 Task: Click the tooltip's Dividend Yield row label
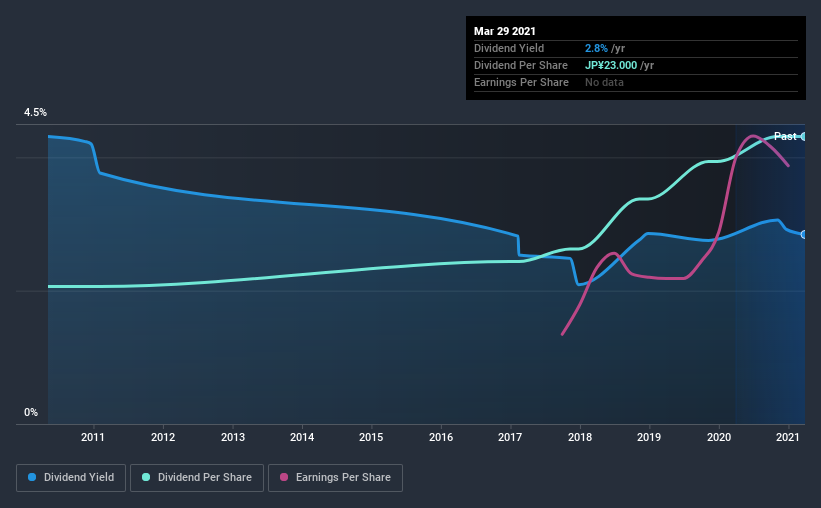509,48
